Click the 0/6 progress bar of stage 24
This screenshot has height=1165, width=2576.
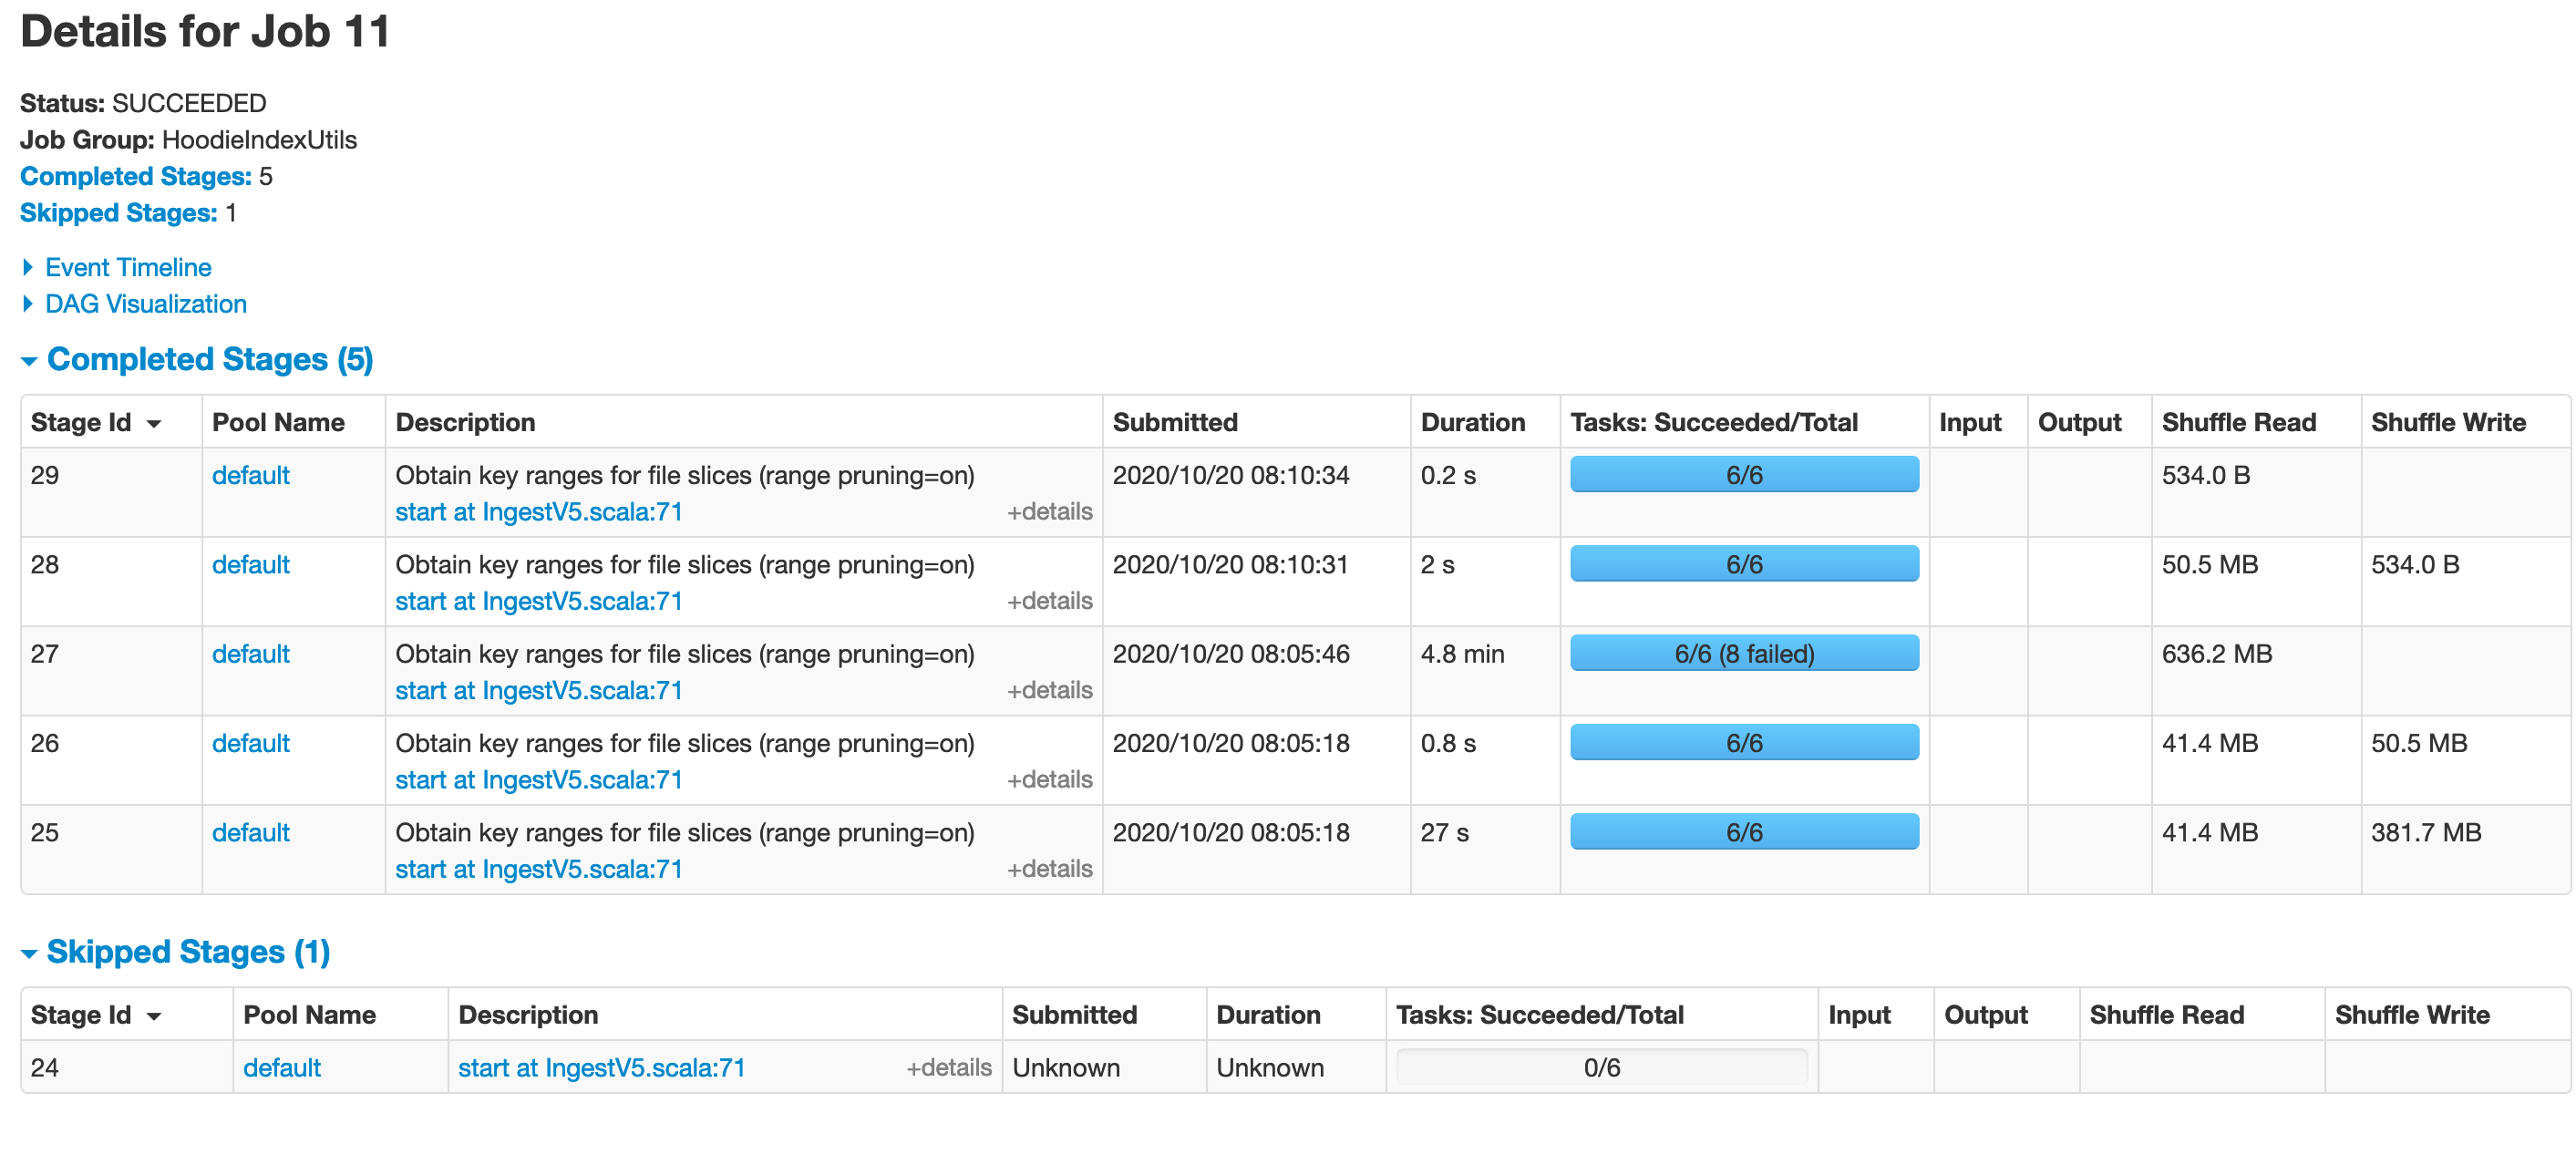[x=1601, y=1067]
